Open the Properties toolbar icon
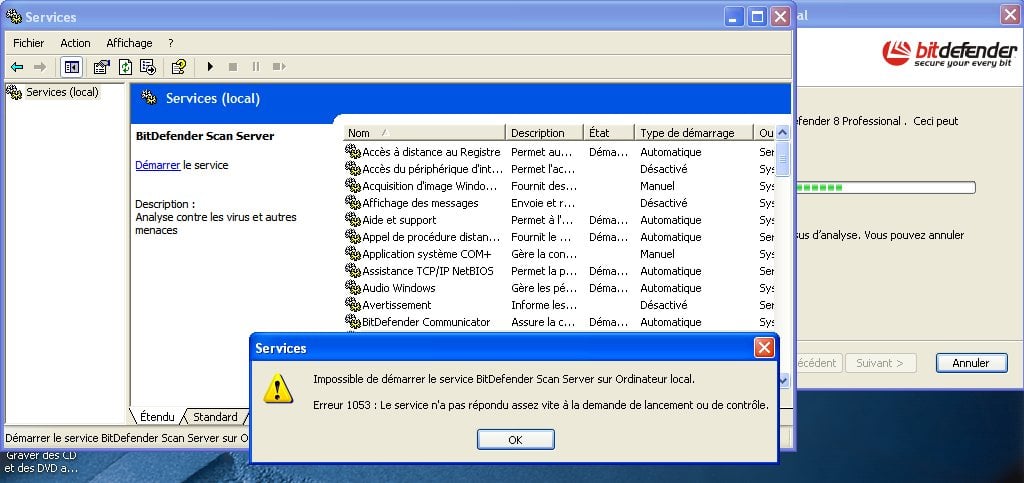This screenshot has width=1024, height=483. 101,67
